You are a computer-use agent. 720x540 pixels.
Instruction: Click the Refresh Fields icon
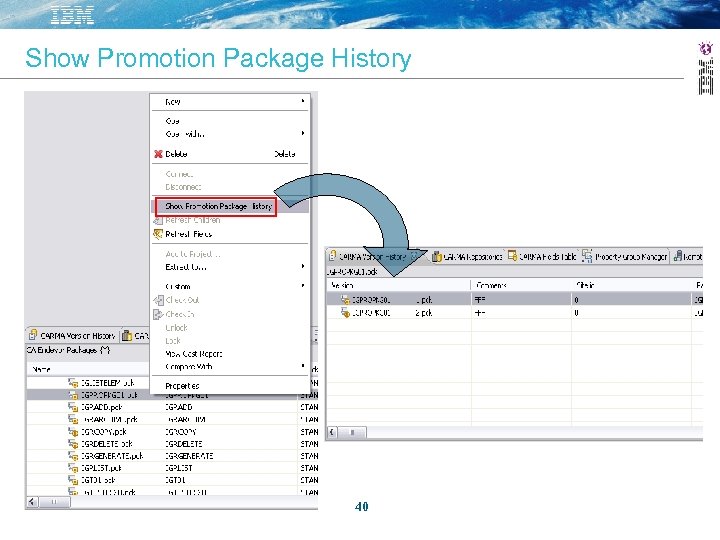158,234
